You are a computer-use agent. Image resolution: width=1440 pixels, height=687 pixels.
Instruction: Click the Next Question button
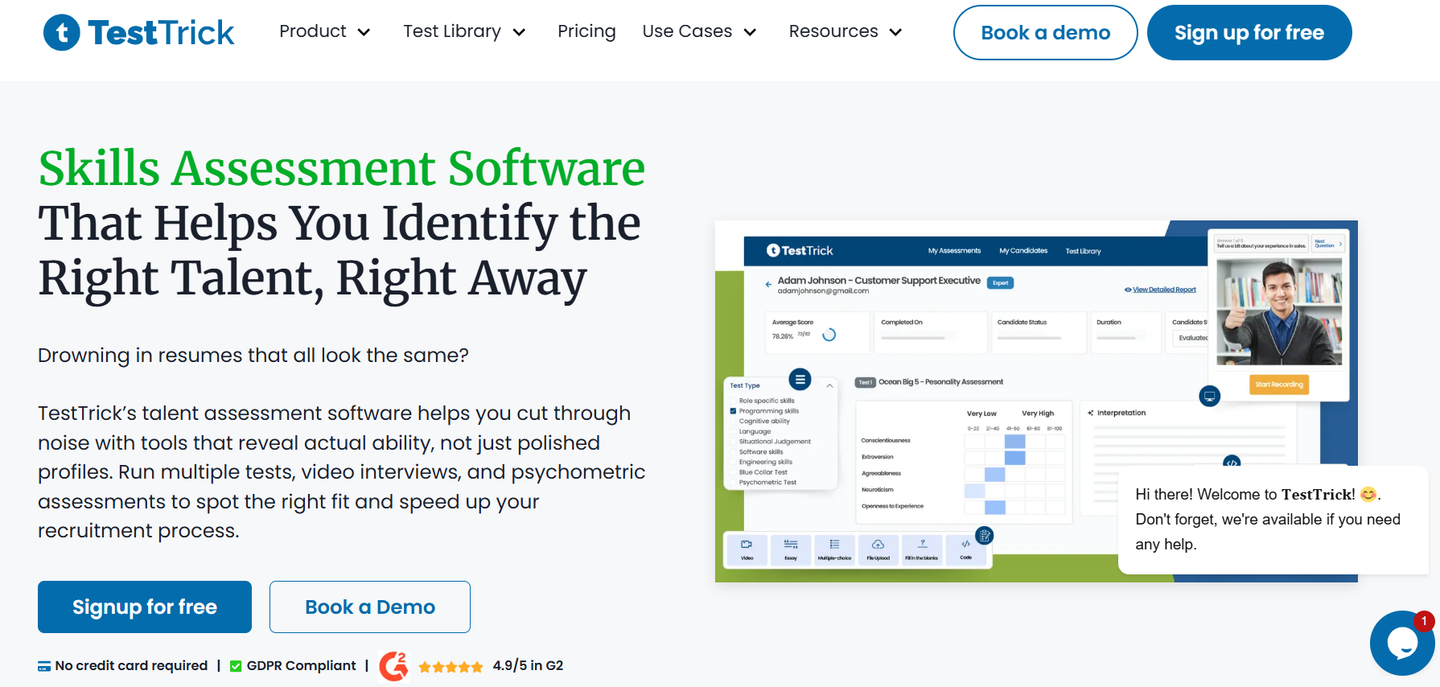coord(1327,243)
